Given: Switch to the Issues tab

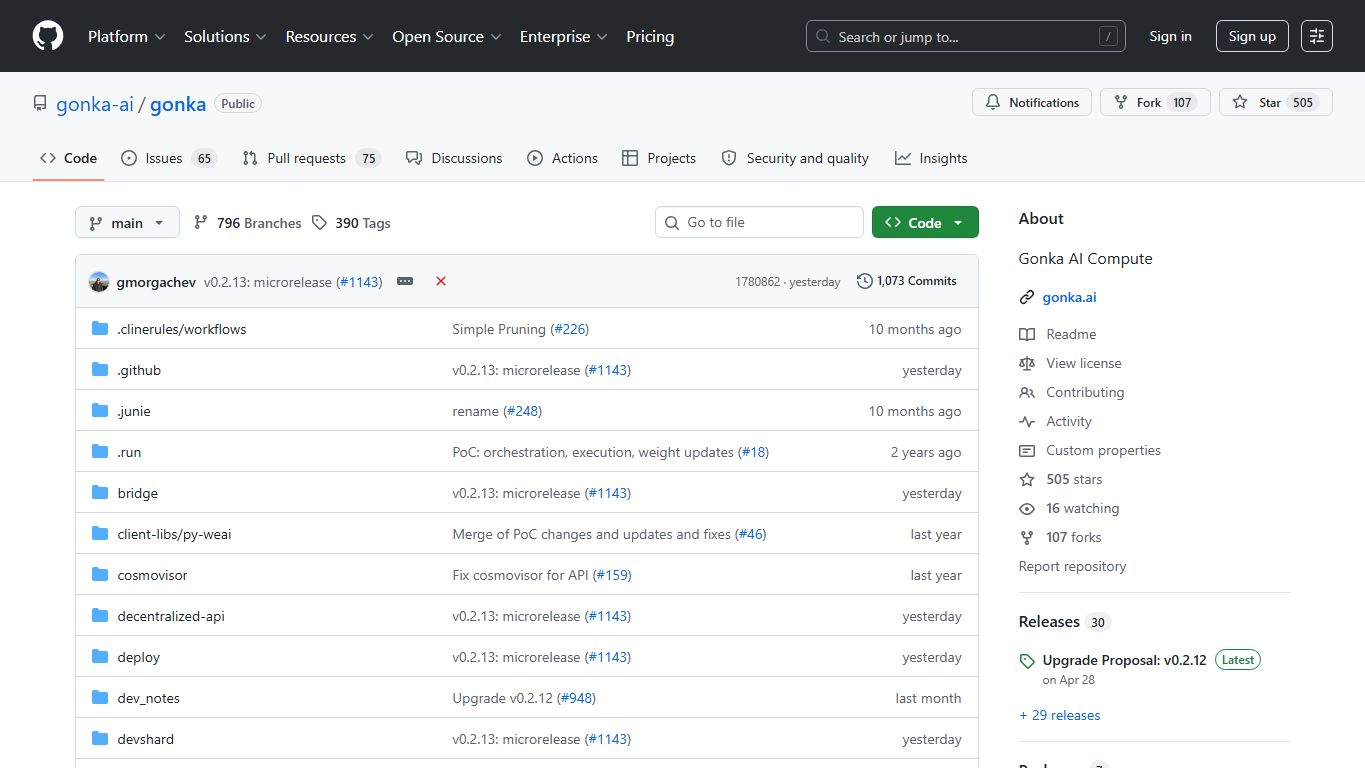Looking at the screenshot, I should [169, 158].
